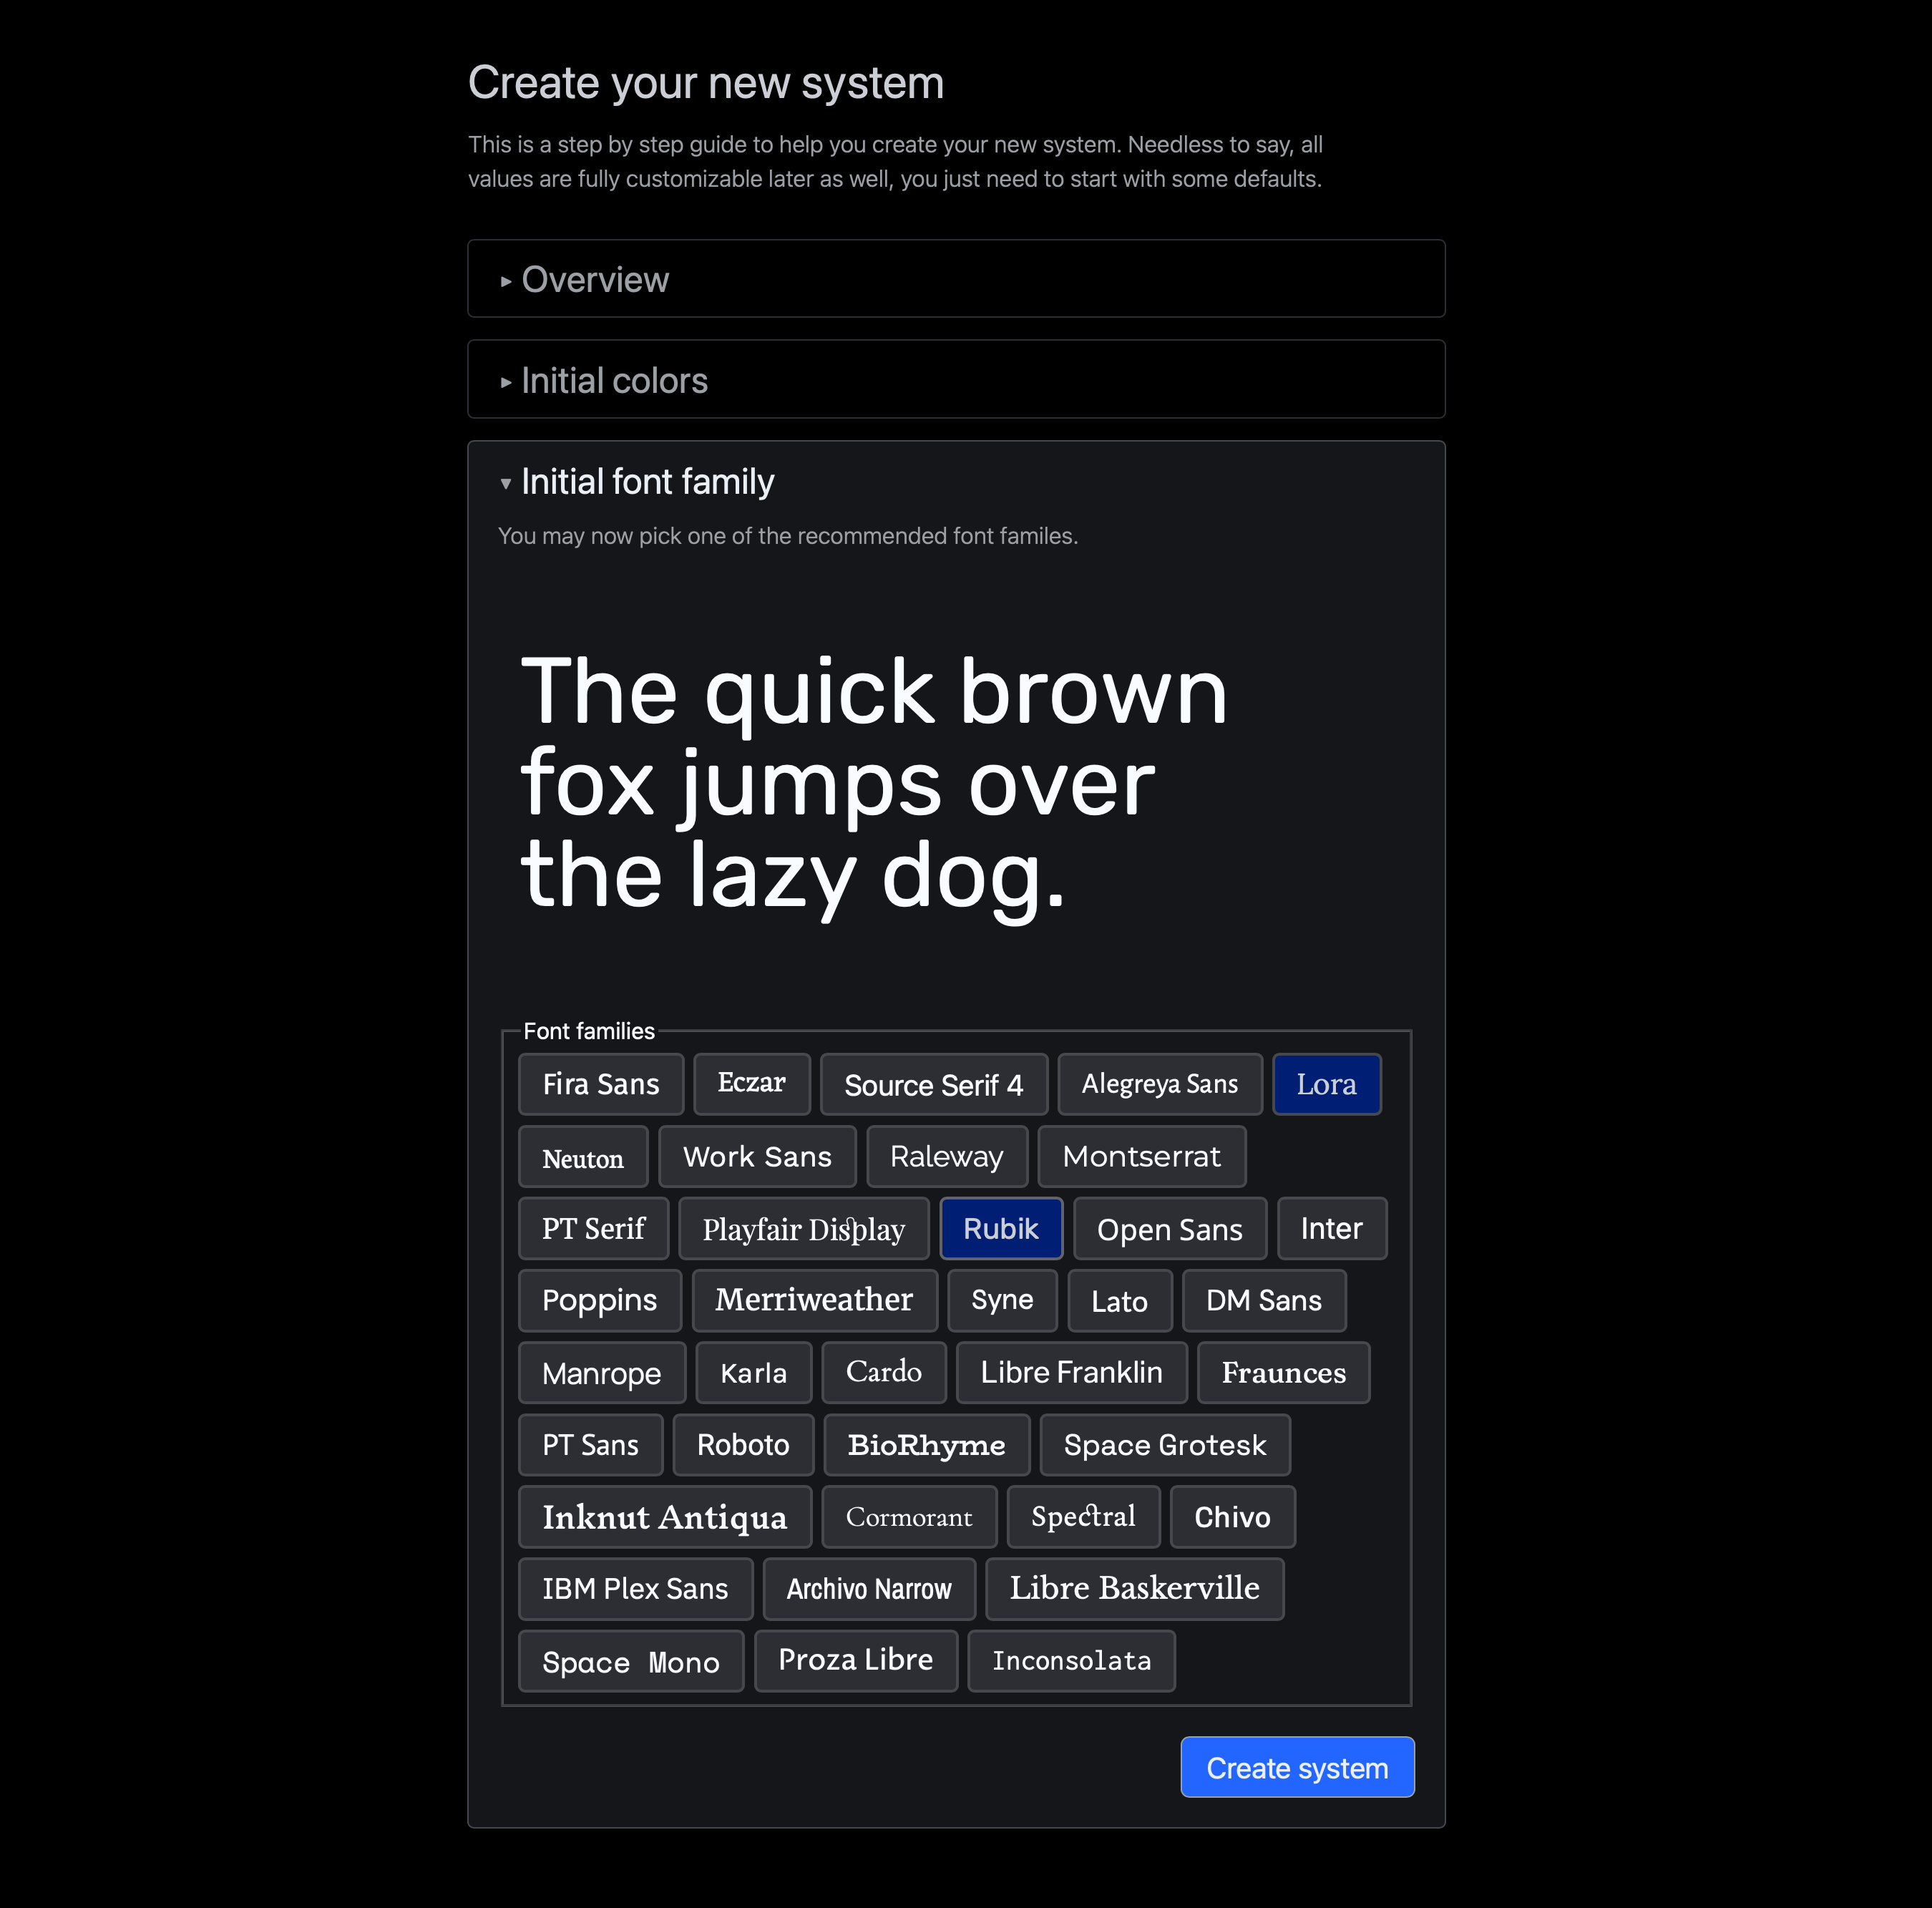Select the Fira Sans font option
Image resolution: width=1932 pixels, height=1908 pixels.
(x=600, y=1084)
